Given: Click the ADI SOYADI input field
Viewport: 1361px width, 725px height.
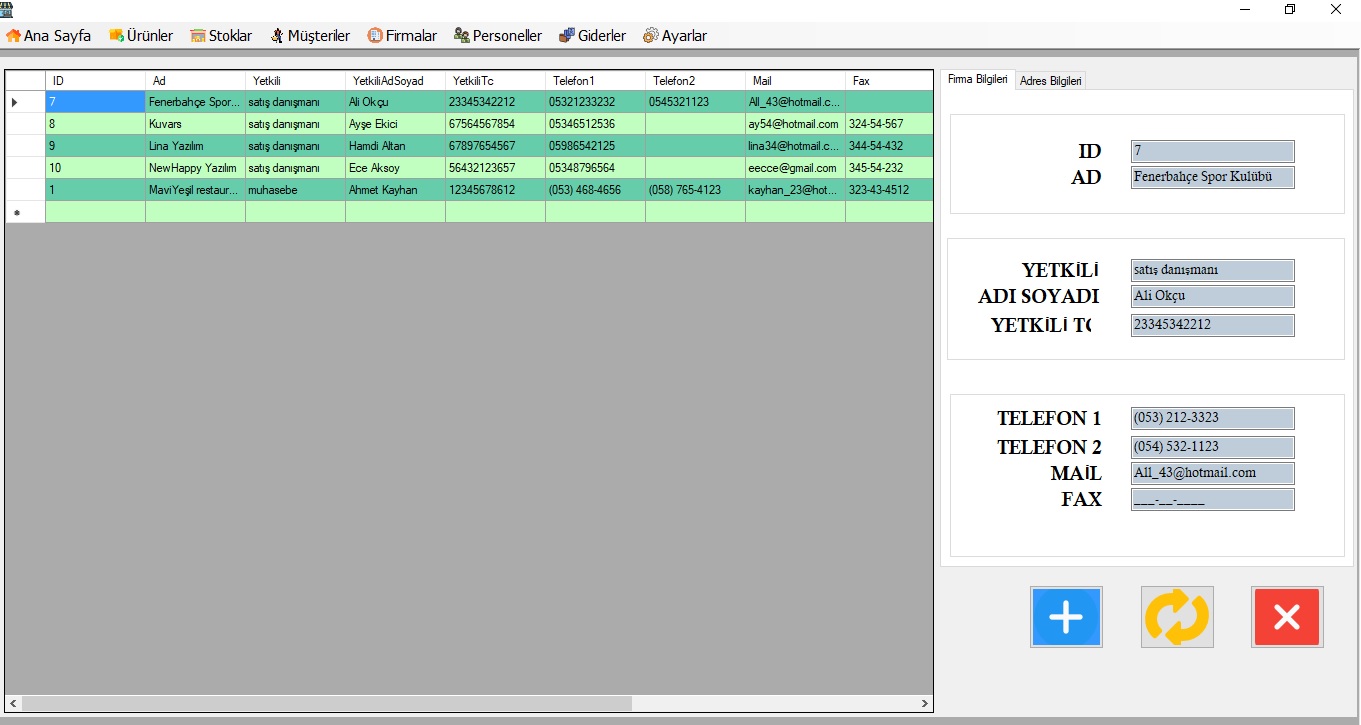Looking at the screenshot, I should point(1213,296).
